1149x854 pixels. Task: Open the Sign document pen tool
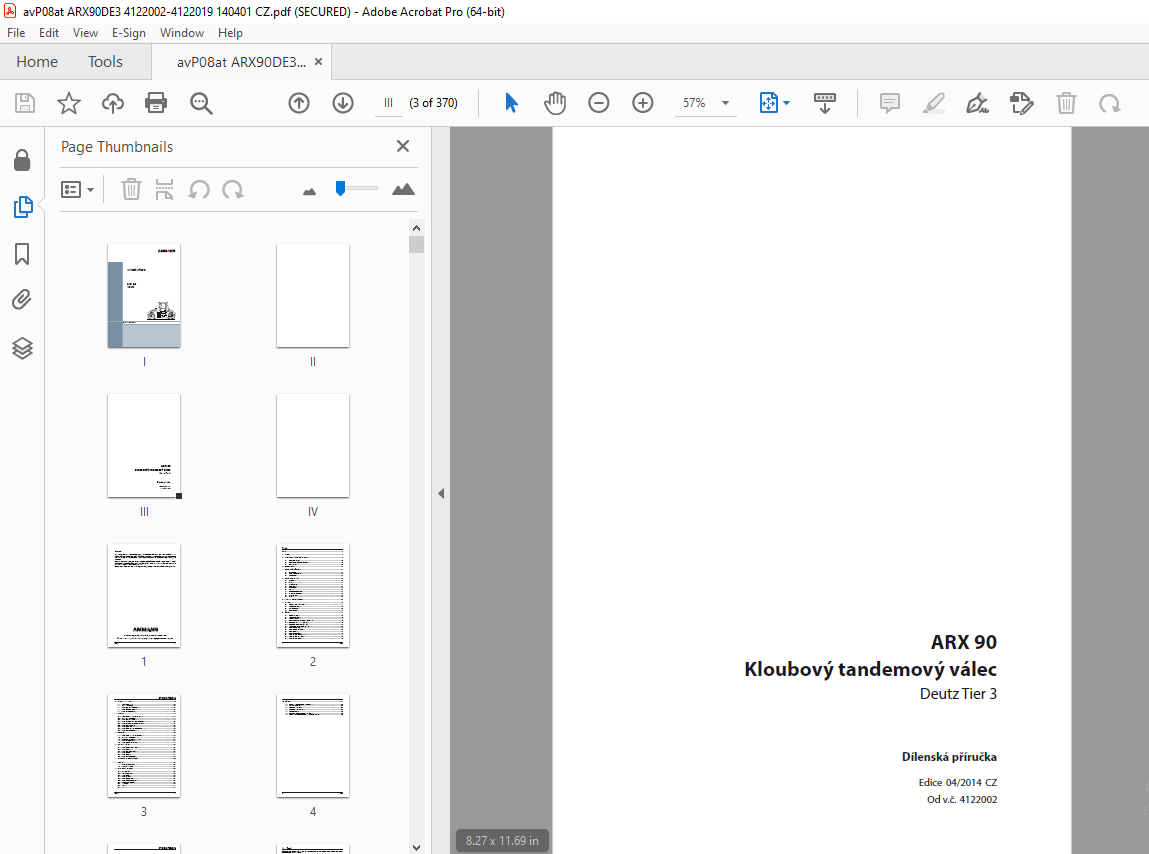(x=978, y=103)
